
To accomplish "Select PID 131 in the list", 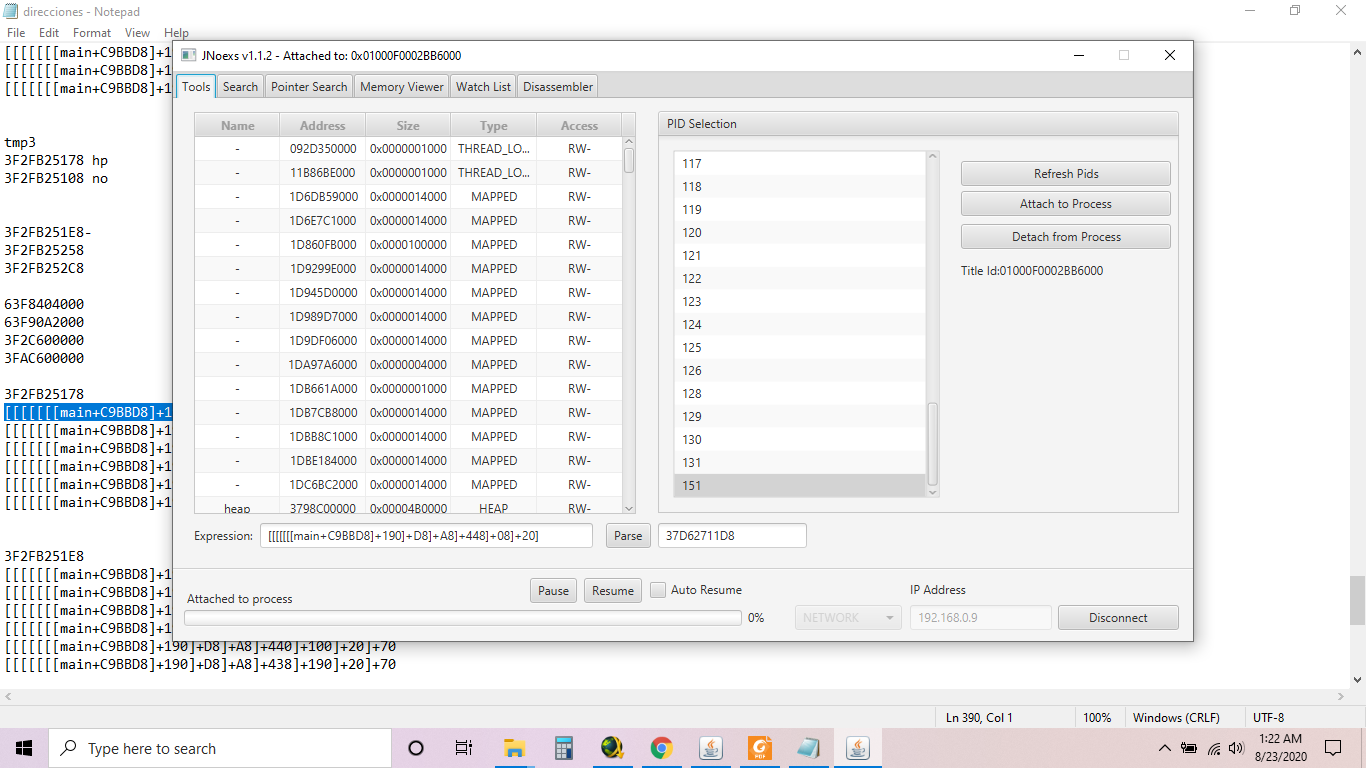I will 800,463.
